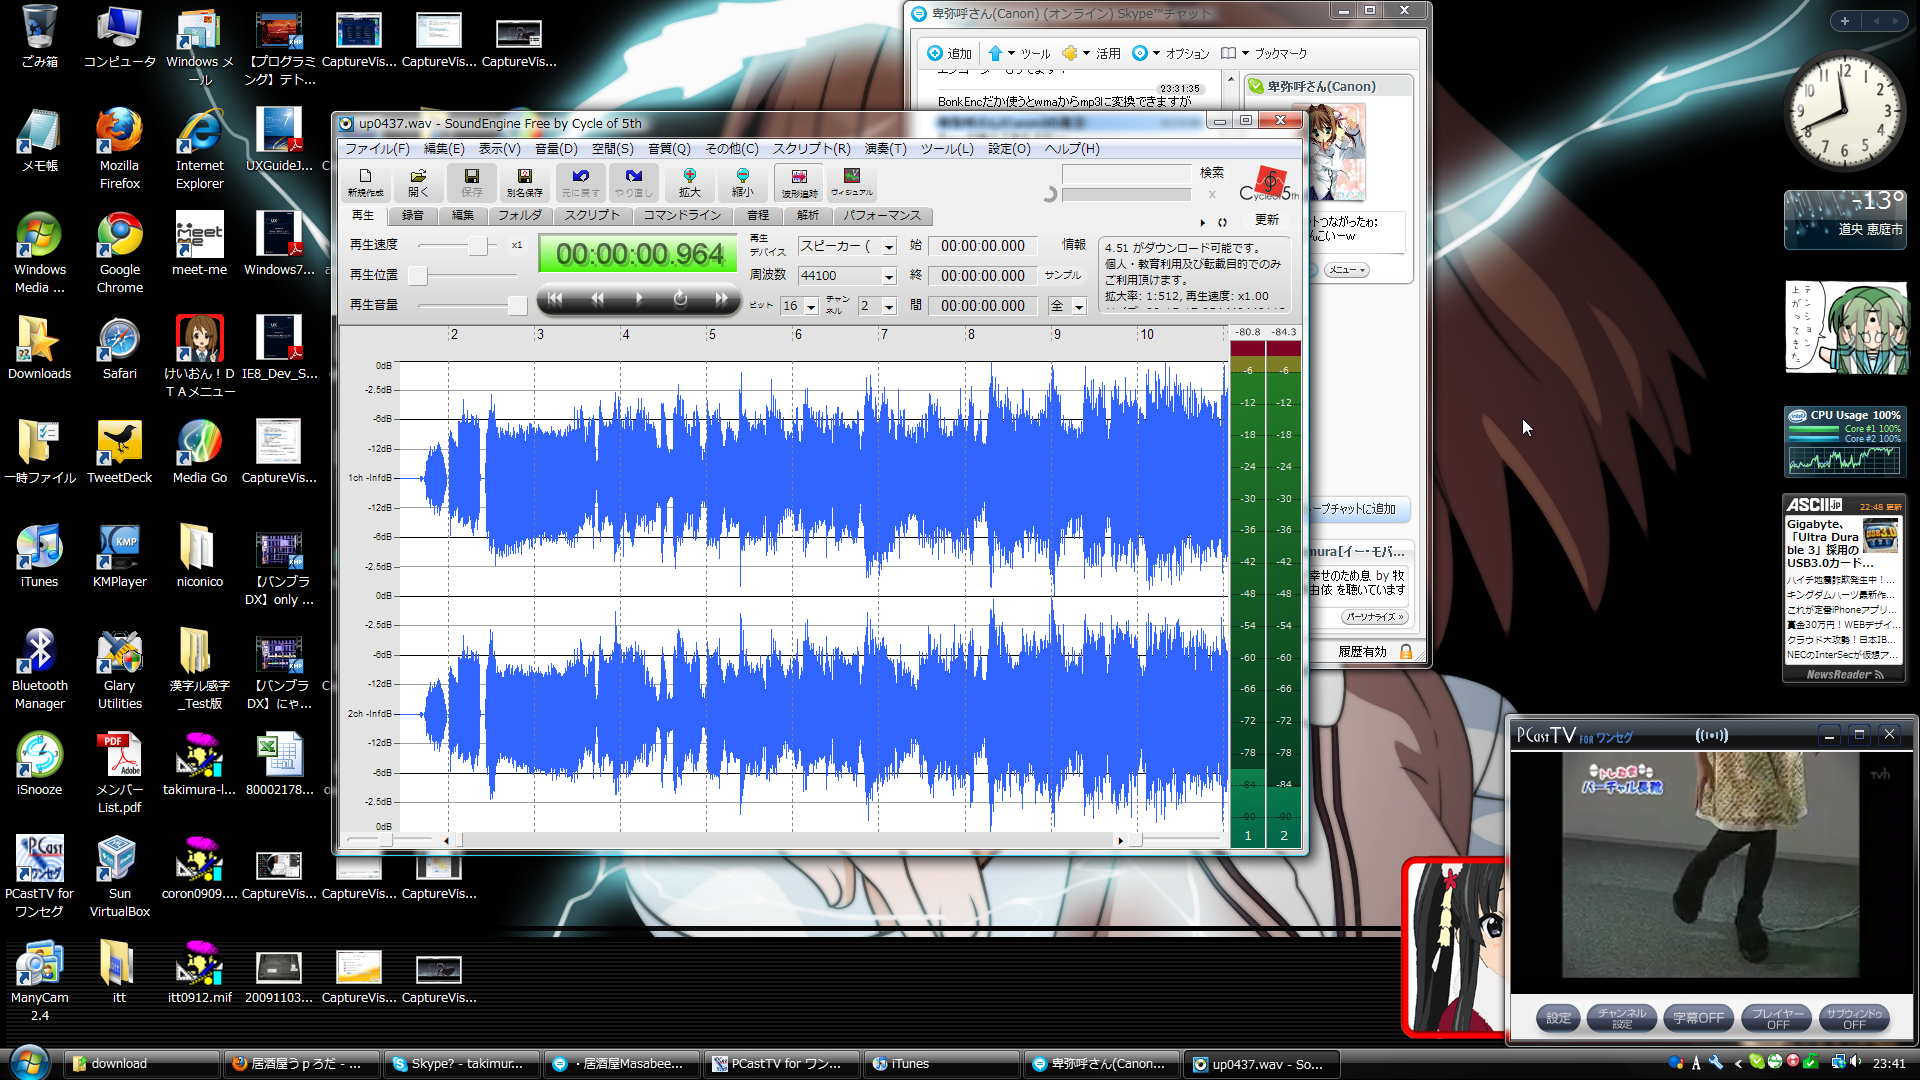Open the 活用 dropdown in Skype chat
This screenshot has width=1920, height=1080.
tap(1092, 53)
